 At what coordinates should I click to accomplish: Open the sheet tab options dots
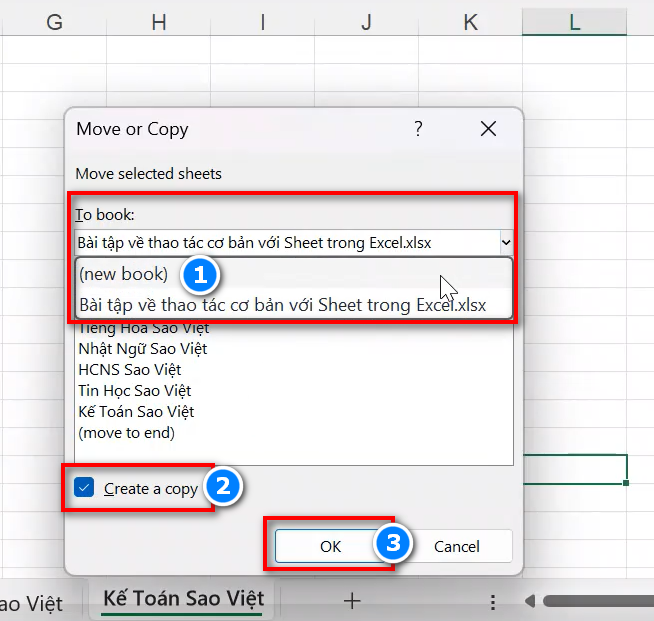pyautogui.click(x=492, y=601)
